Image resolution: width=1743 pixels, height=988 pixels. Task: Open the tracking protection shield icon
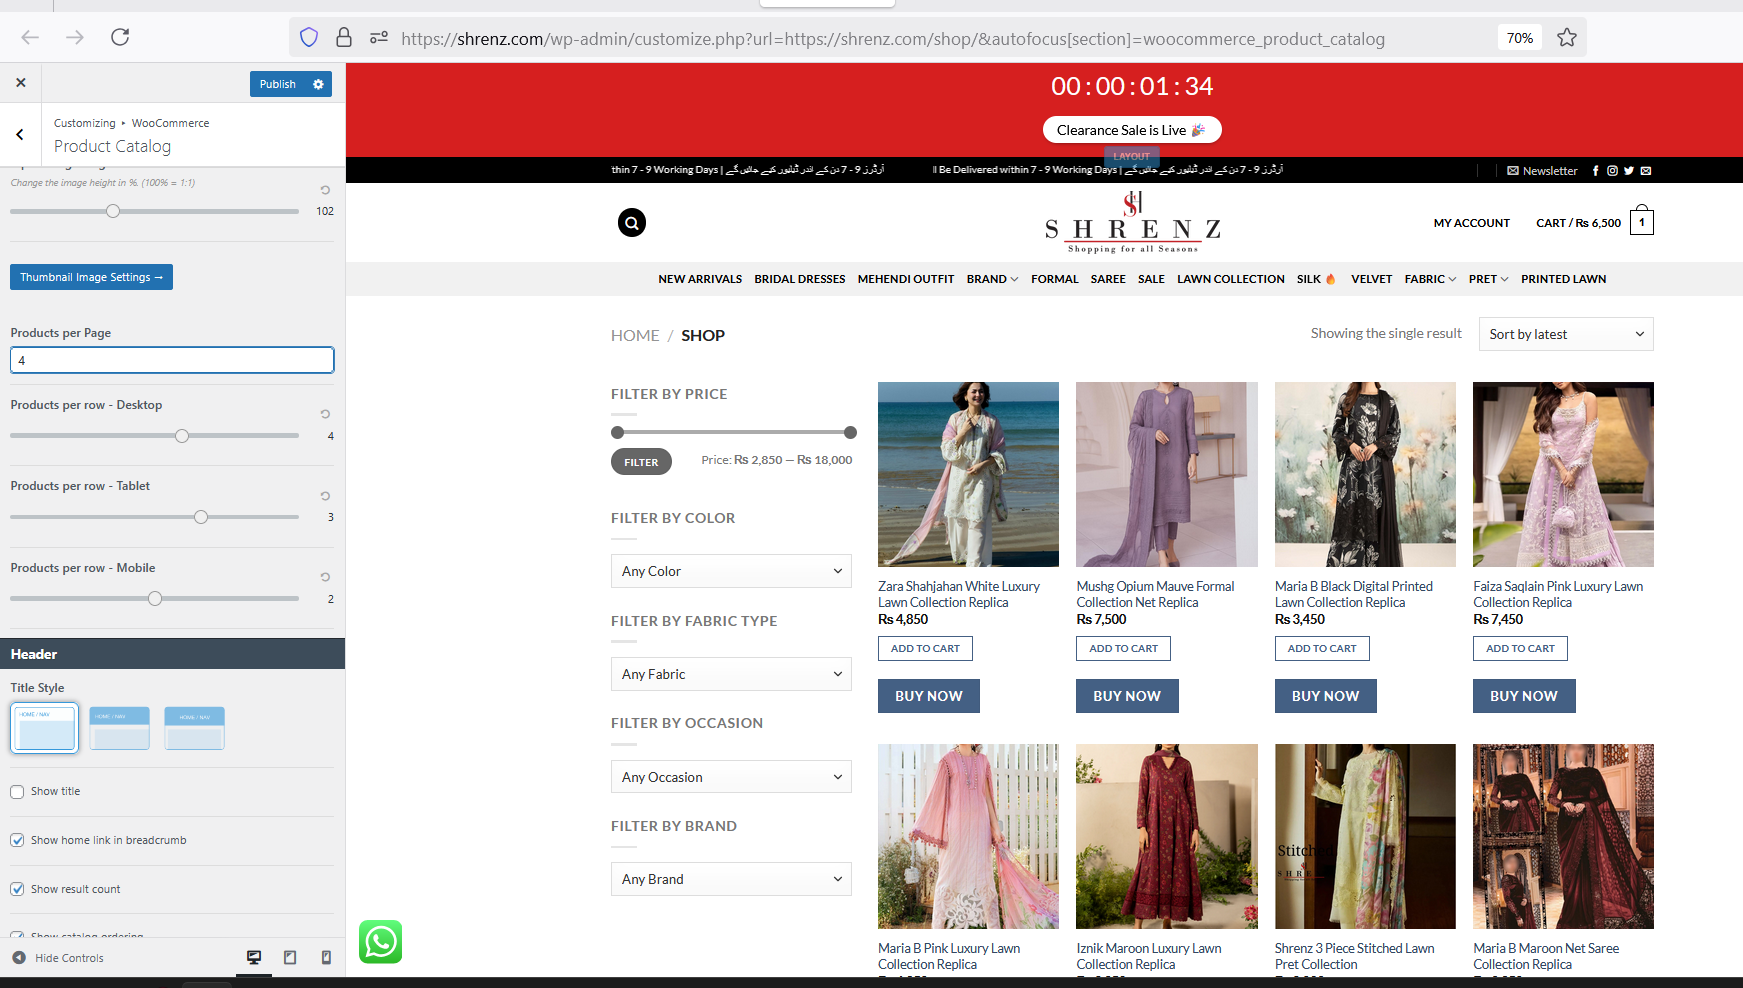[309, 38]
